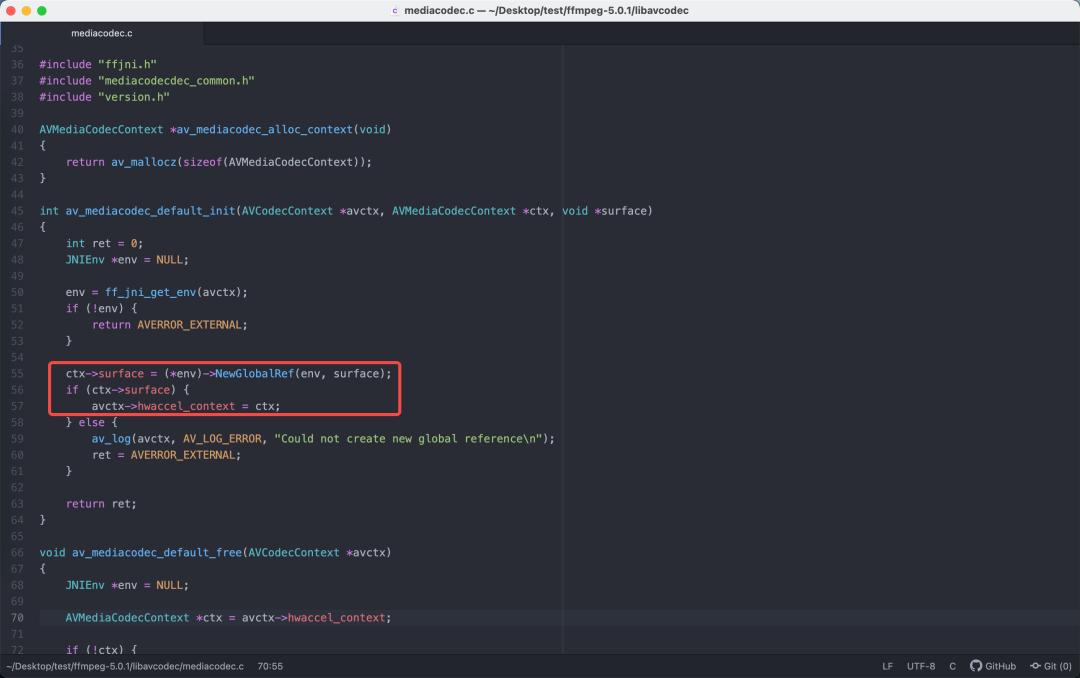Open encoding selector showing UTF-8
This screenshot has height=678, width=1080.
pyautogui.click(x=919, y=665)
